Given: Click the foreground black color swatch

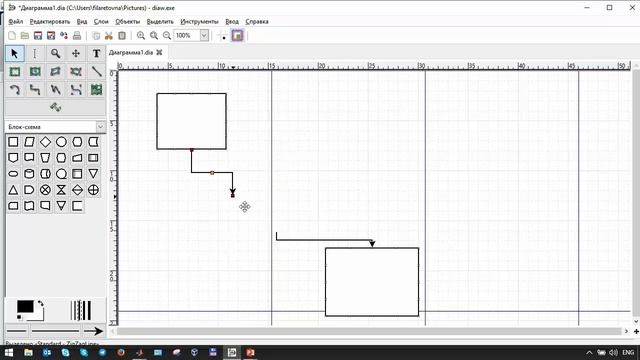Looking at the screenshot, I should (25, 306).
